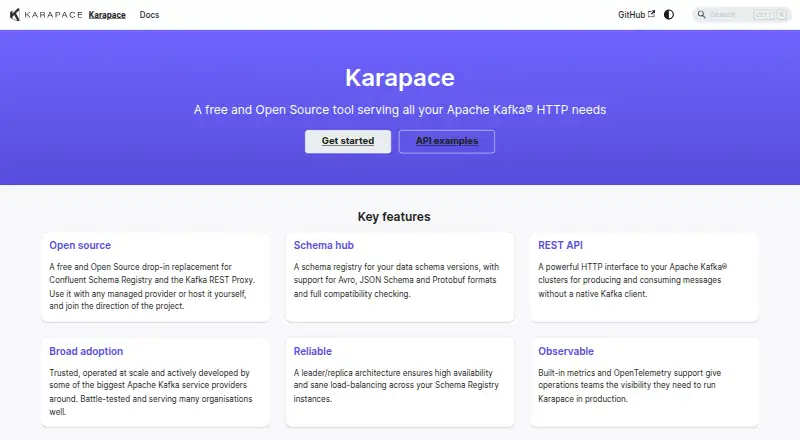
Task: Open the Karapace nav link
Action: (x=107, y=15)
